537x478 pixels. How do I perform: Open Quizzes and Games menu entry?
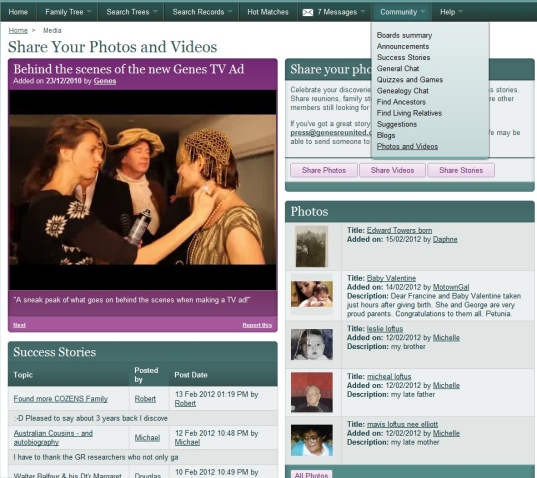(x=410, y=80)
